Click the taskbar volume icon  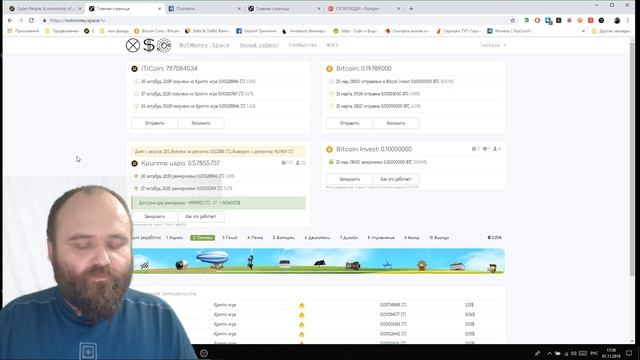click(x=574, y=353)
